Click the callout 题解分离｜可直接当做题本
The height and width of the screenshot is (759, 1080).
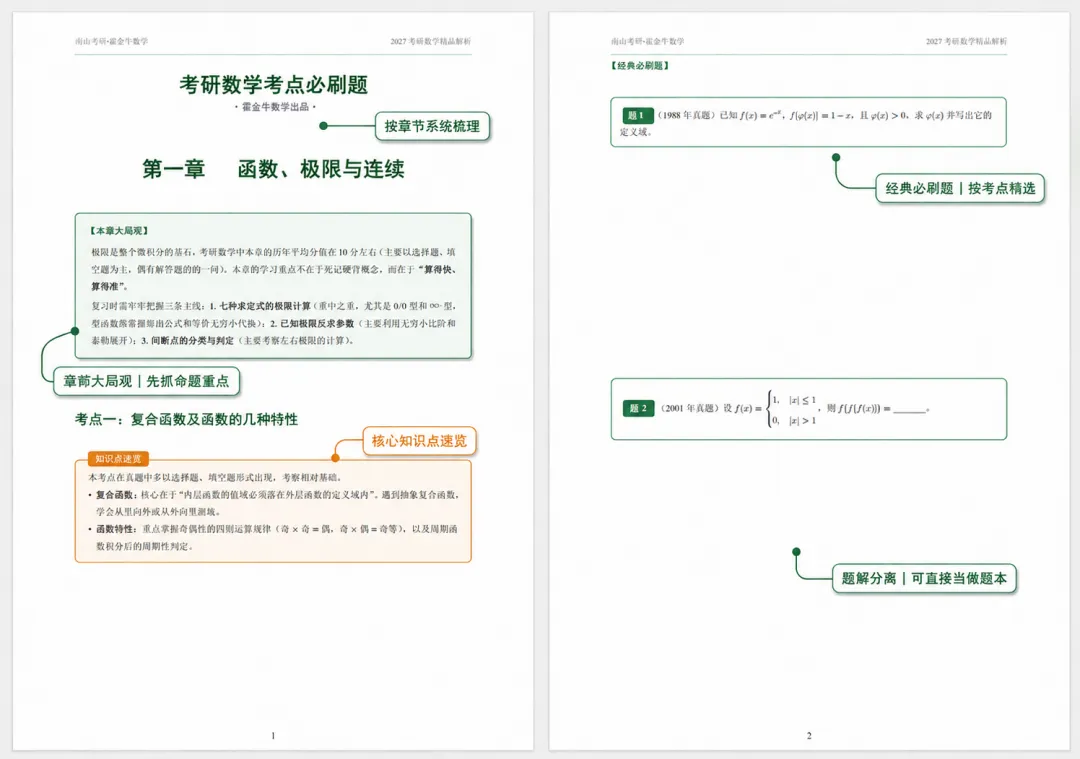click(924, 579)
